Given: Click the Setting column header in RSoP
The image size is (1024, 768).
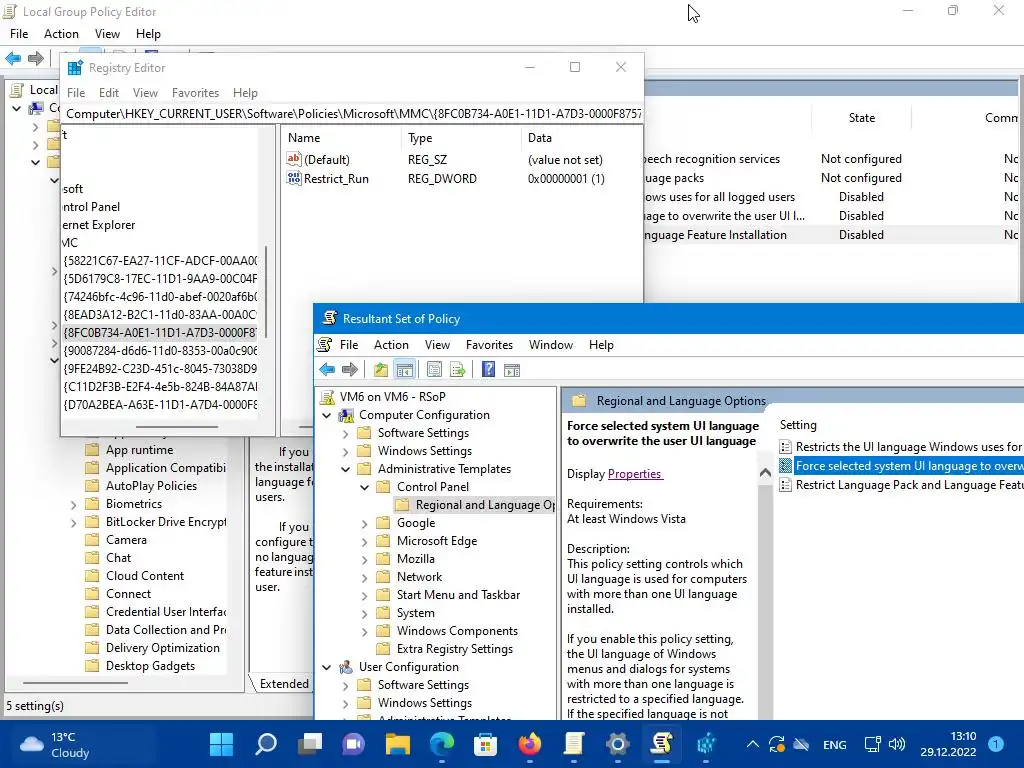Looking at the screenshot, I should click(798, 425).
